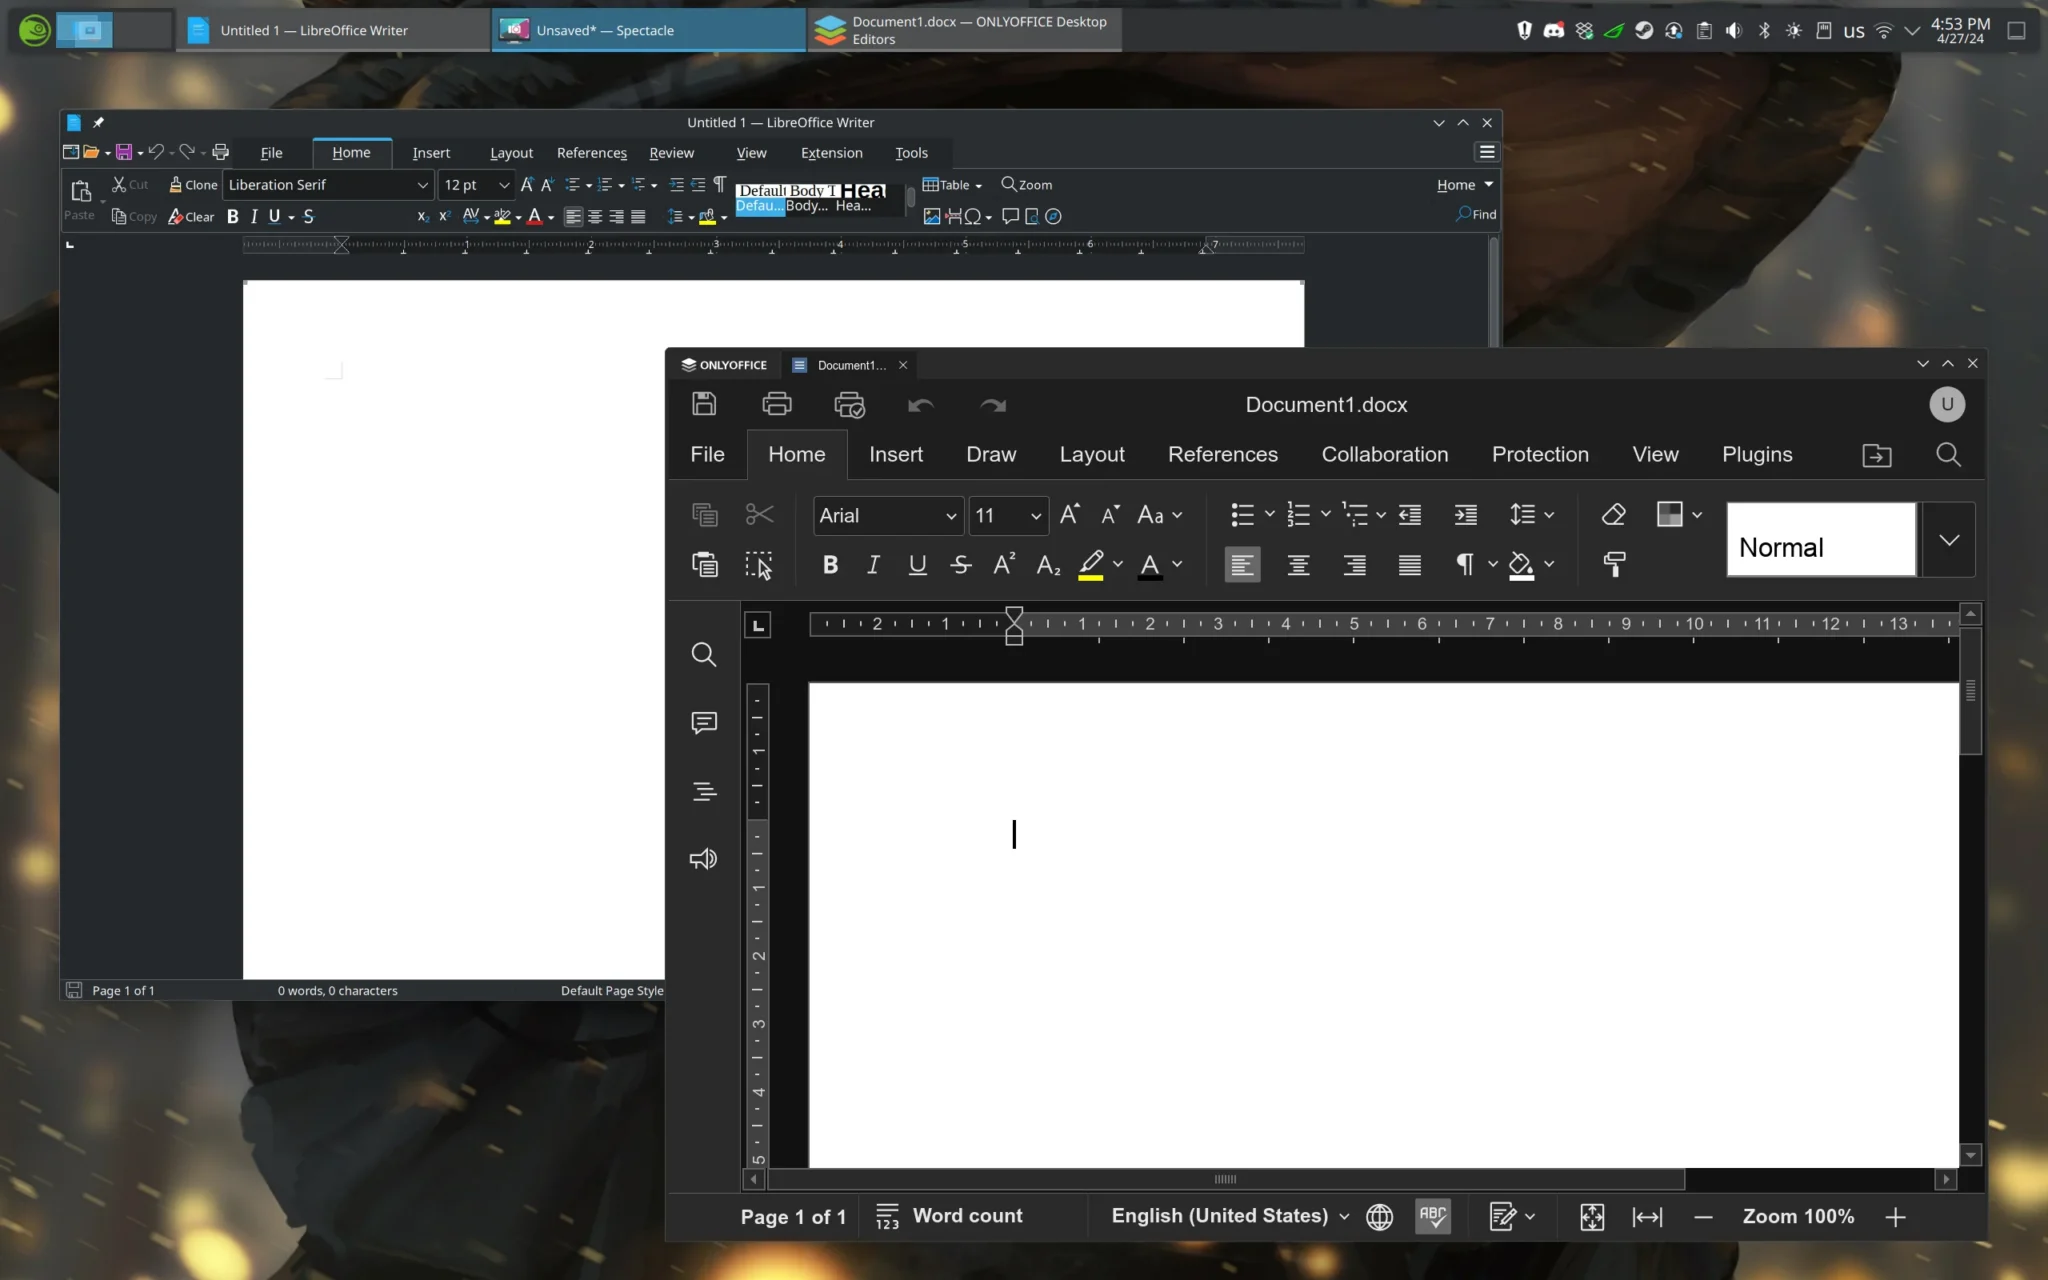The image size is (2048, 1280).
Task: Open the Plugins tab in ONLYOFFICE
Action: pos(1757,454)
